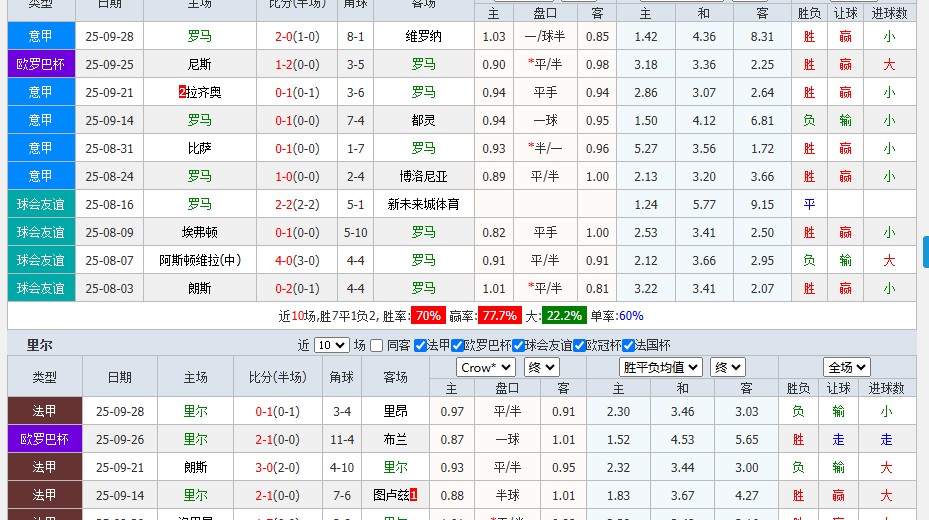The height and width of the screenshot is (520, 929).
Task: Click the purple 欧罗巴杯 badge dated 25-09-26
Action: (44, 439)
